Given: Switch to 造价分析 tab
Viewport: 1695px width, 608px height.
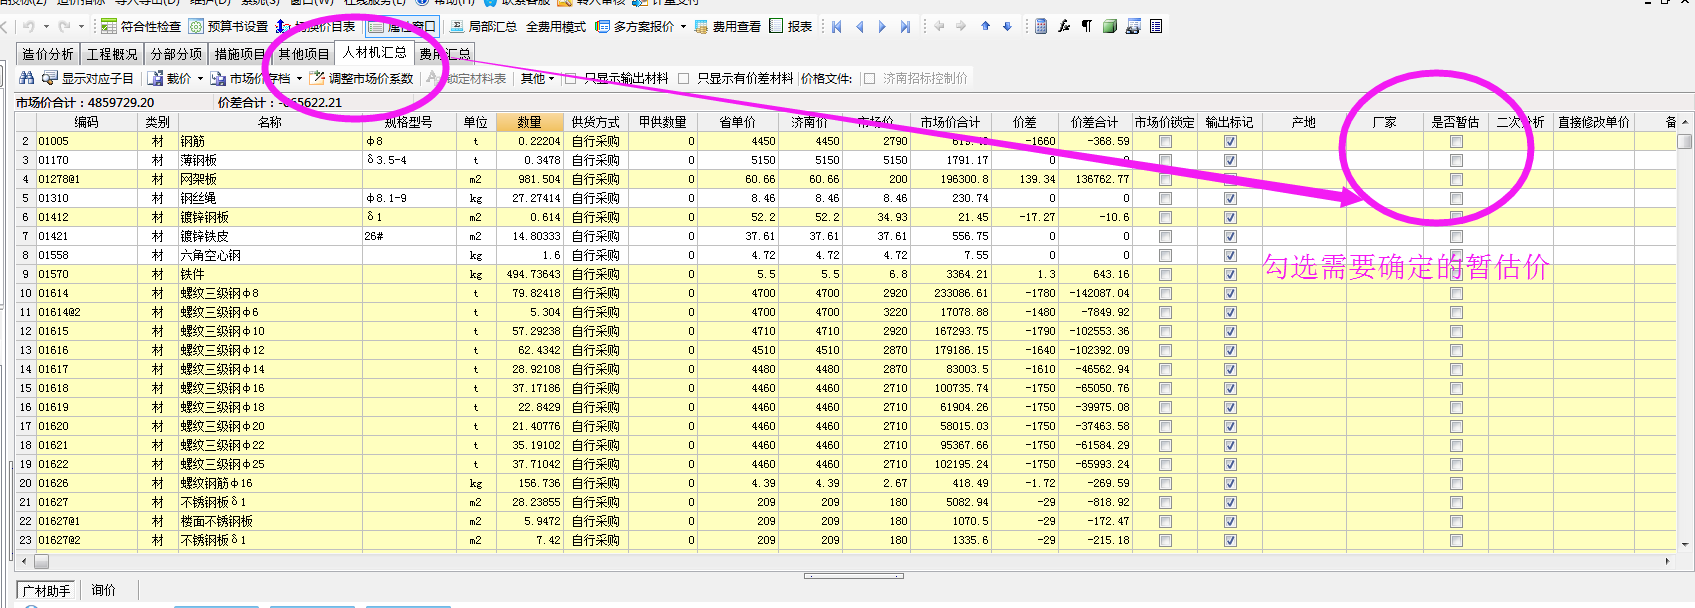Looking at the screenshot, I should tap(48, 54).
